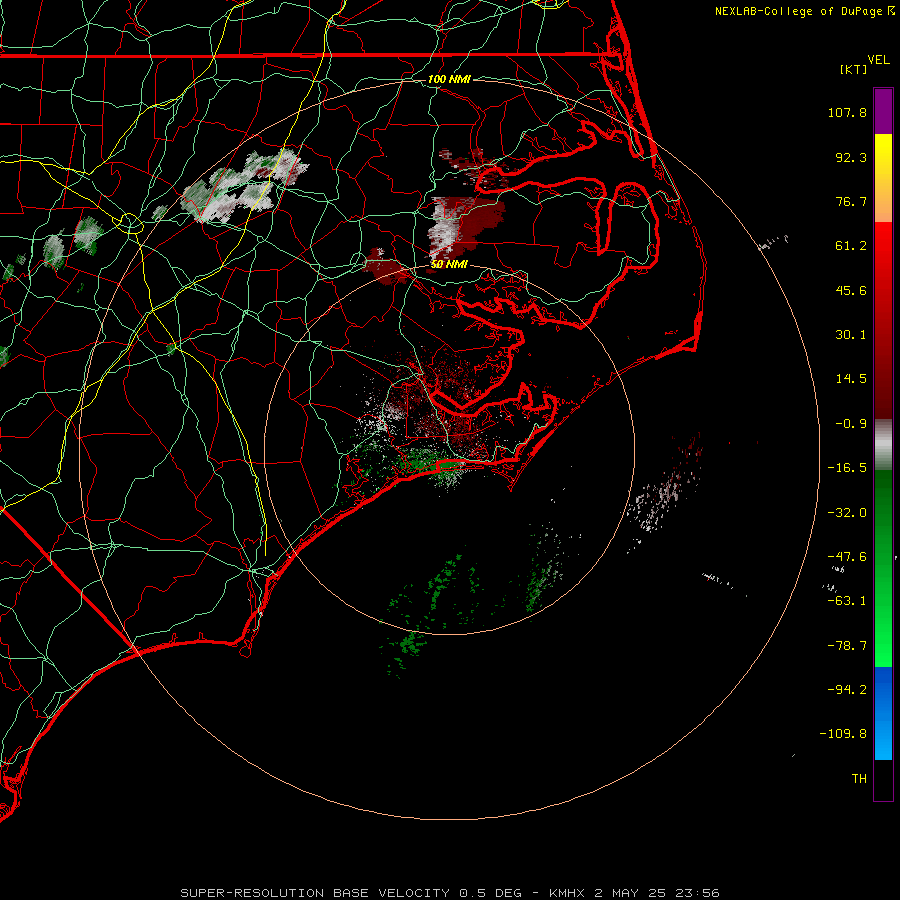Click the 14.5 legend value

tap(851, 379)
